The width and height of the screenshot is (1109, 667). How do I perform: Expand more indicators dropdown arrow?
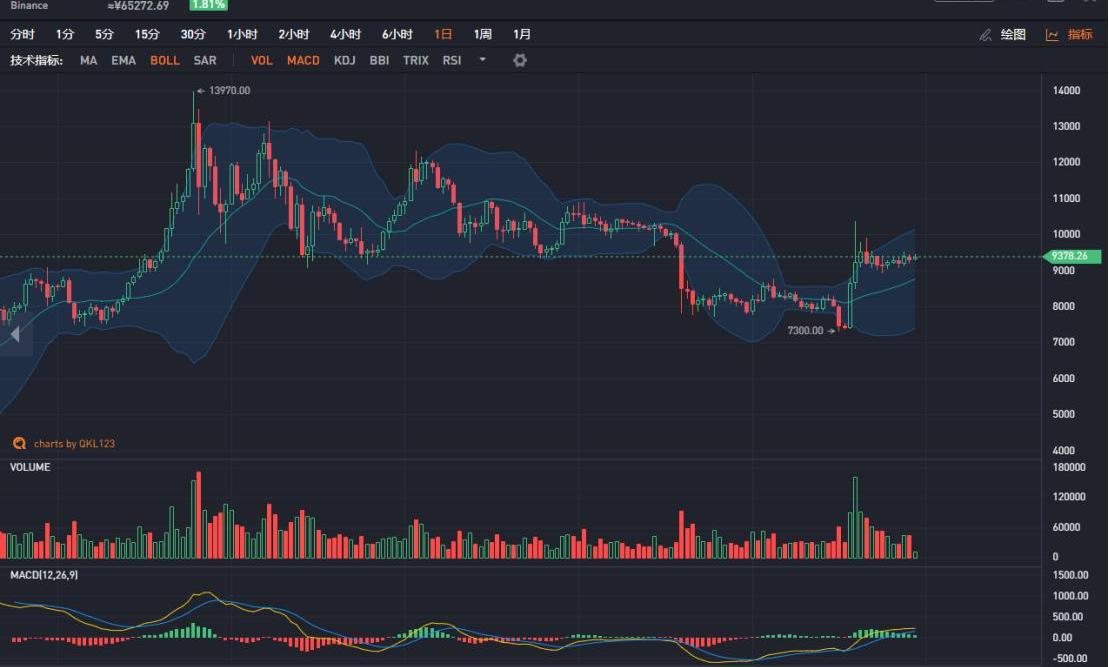point(483,60)
